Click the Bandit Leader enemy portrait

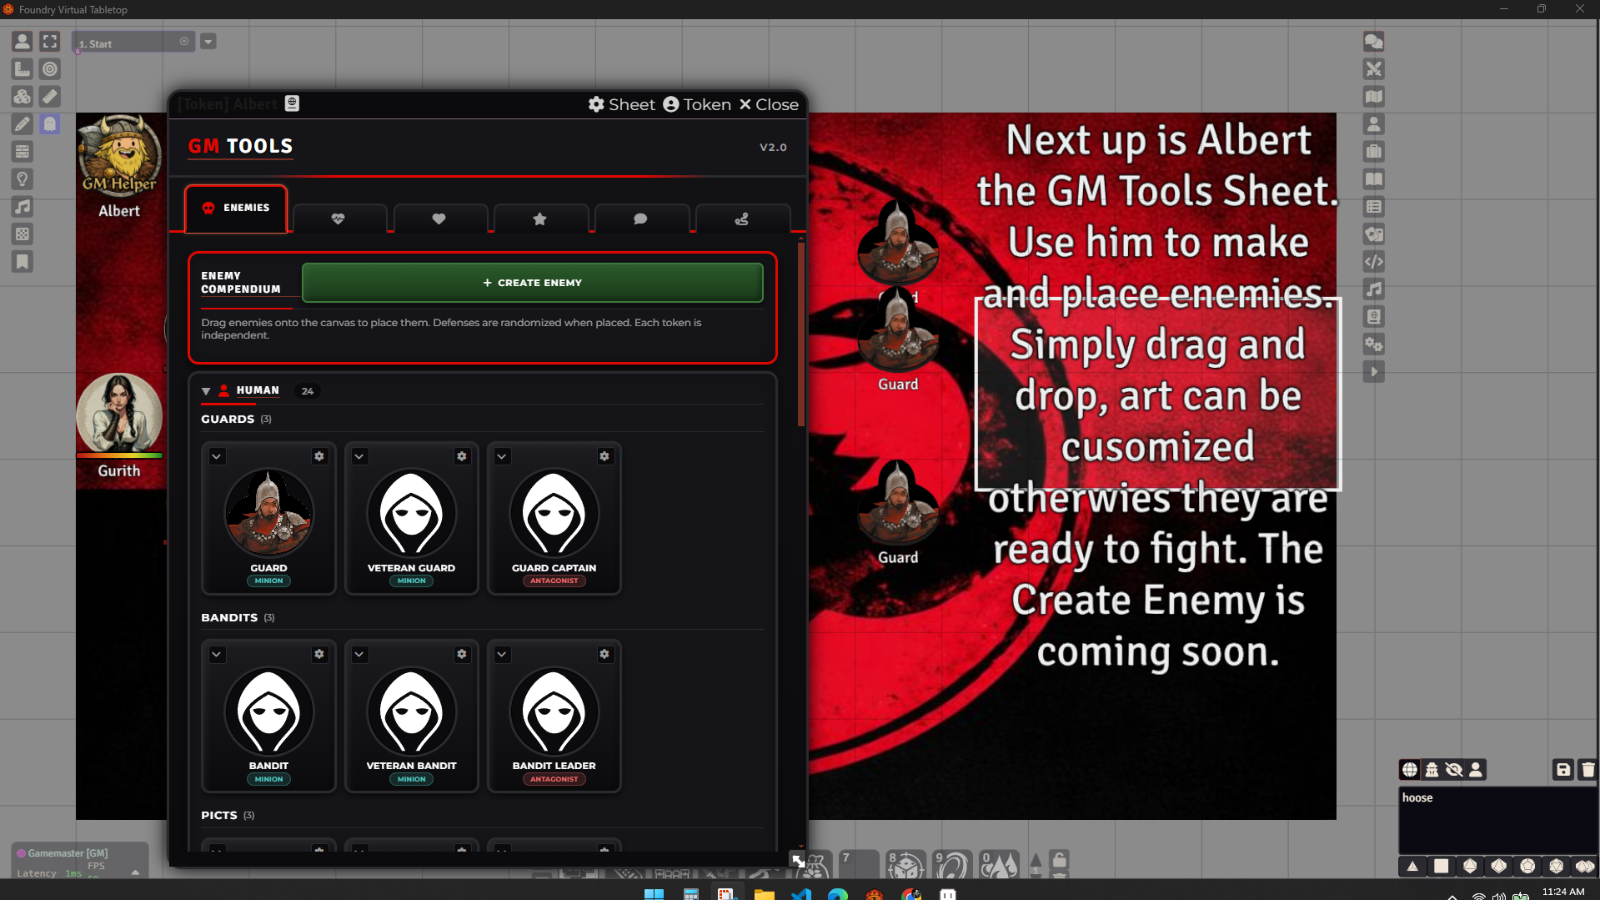[x=554, y=712]
